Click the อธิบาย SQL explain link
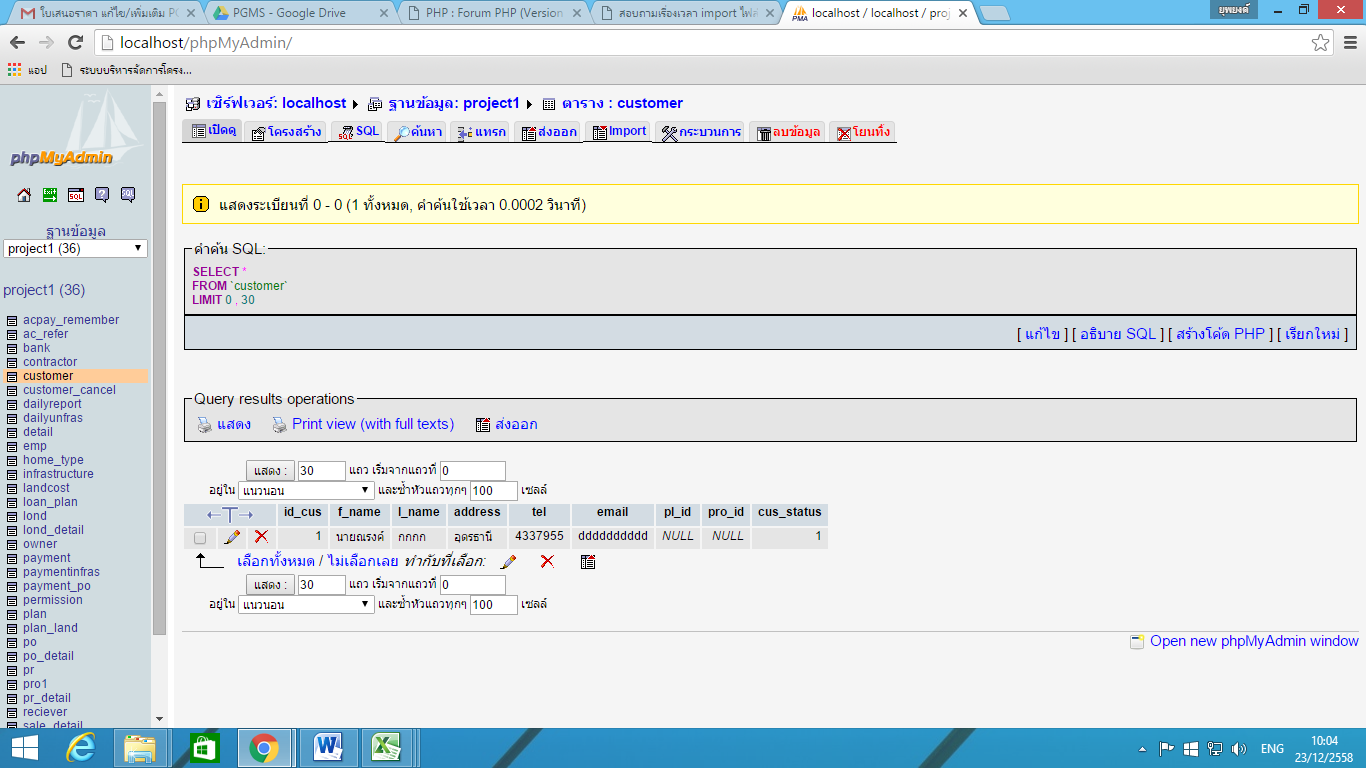 (x=1117, y=334)
